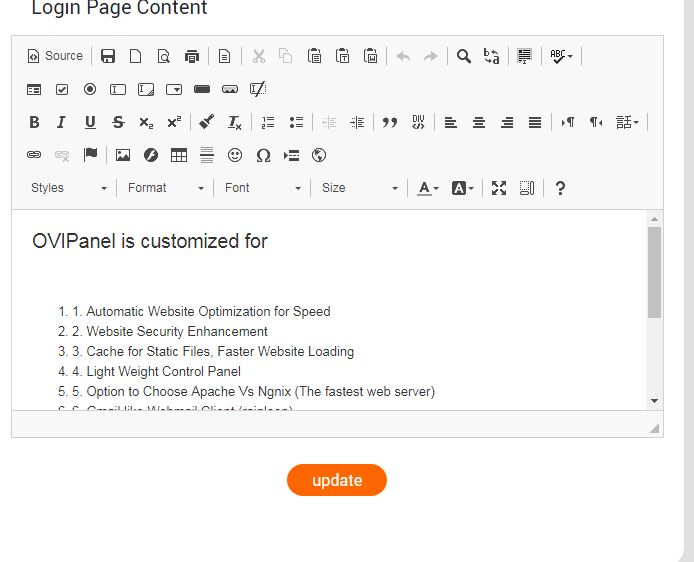Insert Page Break icon
694x562 pixels.
pos(291,155)
